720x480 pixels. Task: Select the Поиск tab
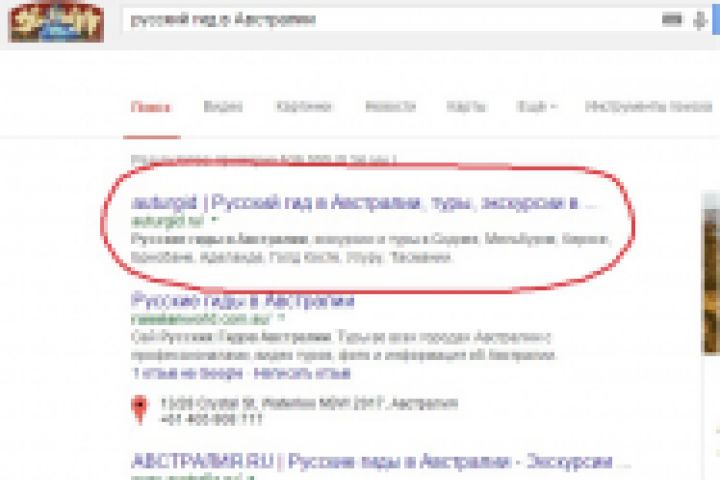point(151,107)
